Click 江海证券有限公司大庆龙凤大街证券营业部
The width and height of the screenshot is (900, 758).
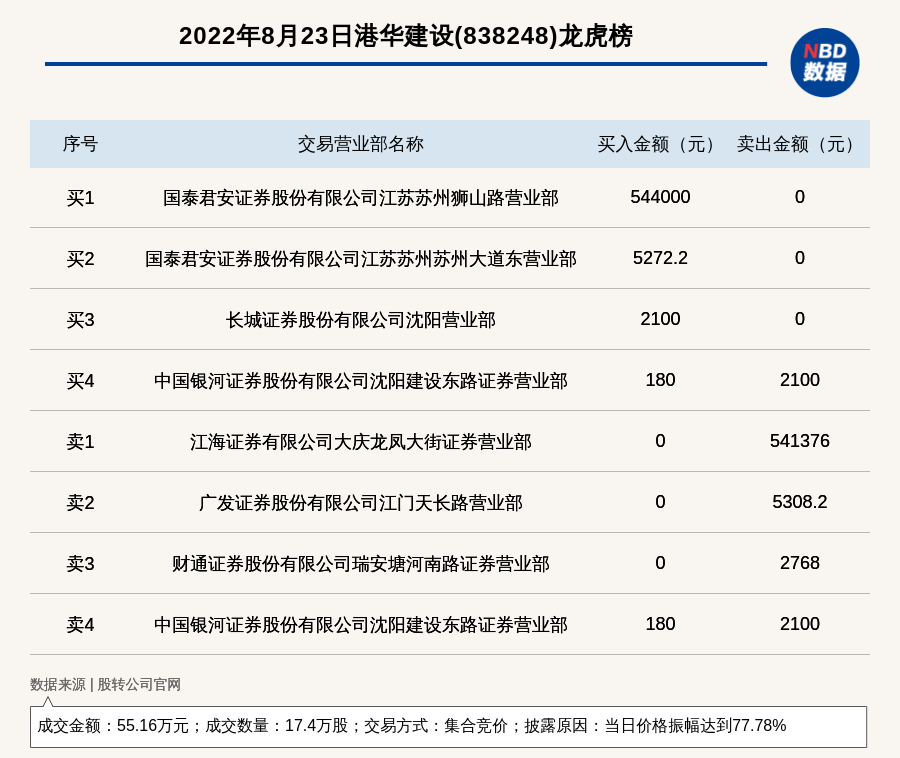point(360,442)
